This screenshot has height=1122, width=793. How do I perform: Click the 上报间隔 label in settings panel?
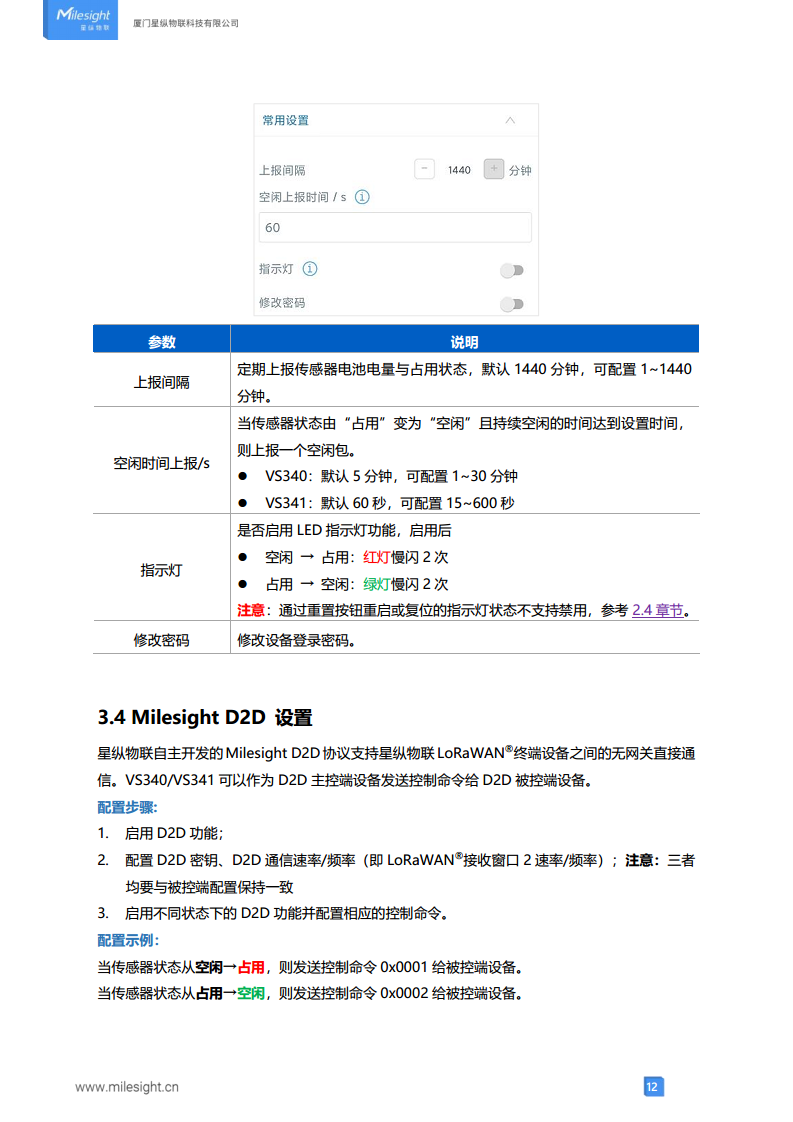(282, 170)
